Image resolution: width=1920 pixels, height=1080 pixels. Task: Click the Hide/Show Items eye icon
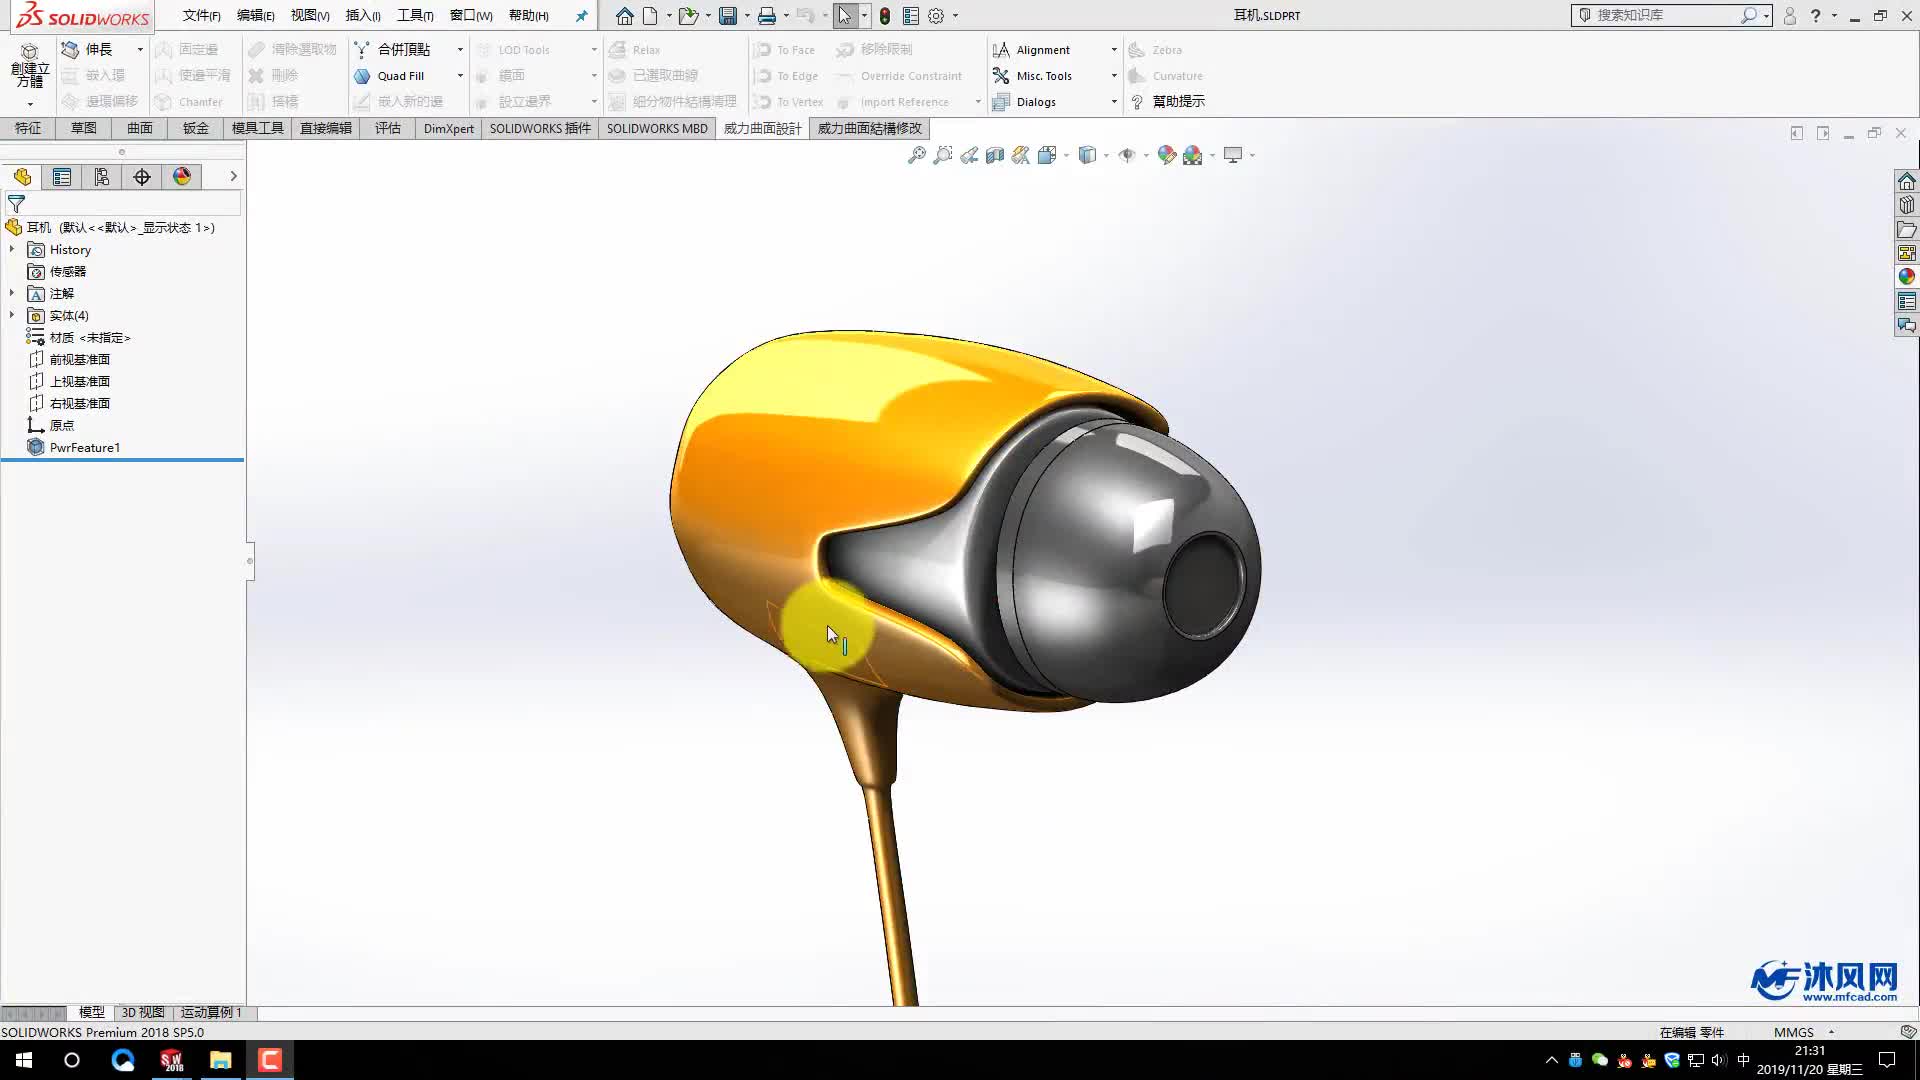click(1127, 155)
